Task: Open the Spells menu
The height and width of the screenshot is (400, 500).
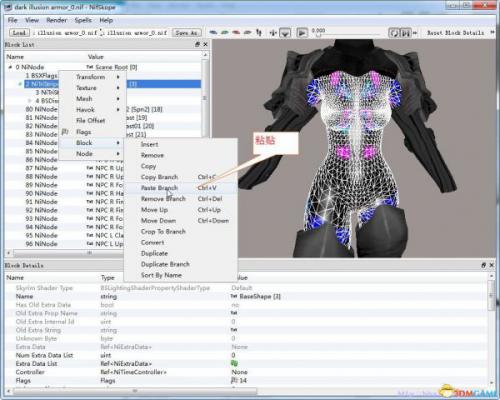Action: 83,20
